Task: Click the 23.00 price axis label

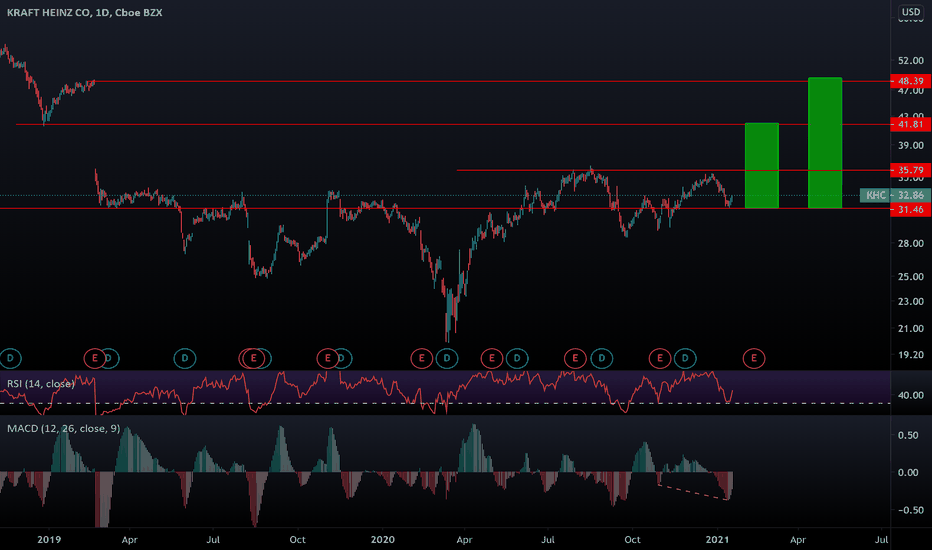Action: [911, 301]
